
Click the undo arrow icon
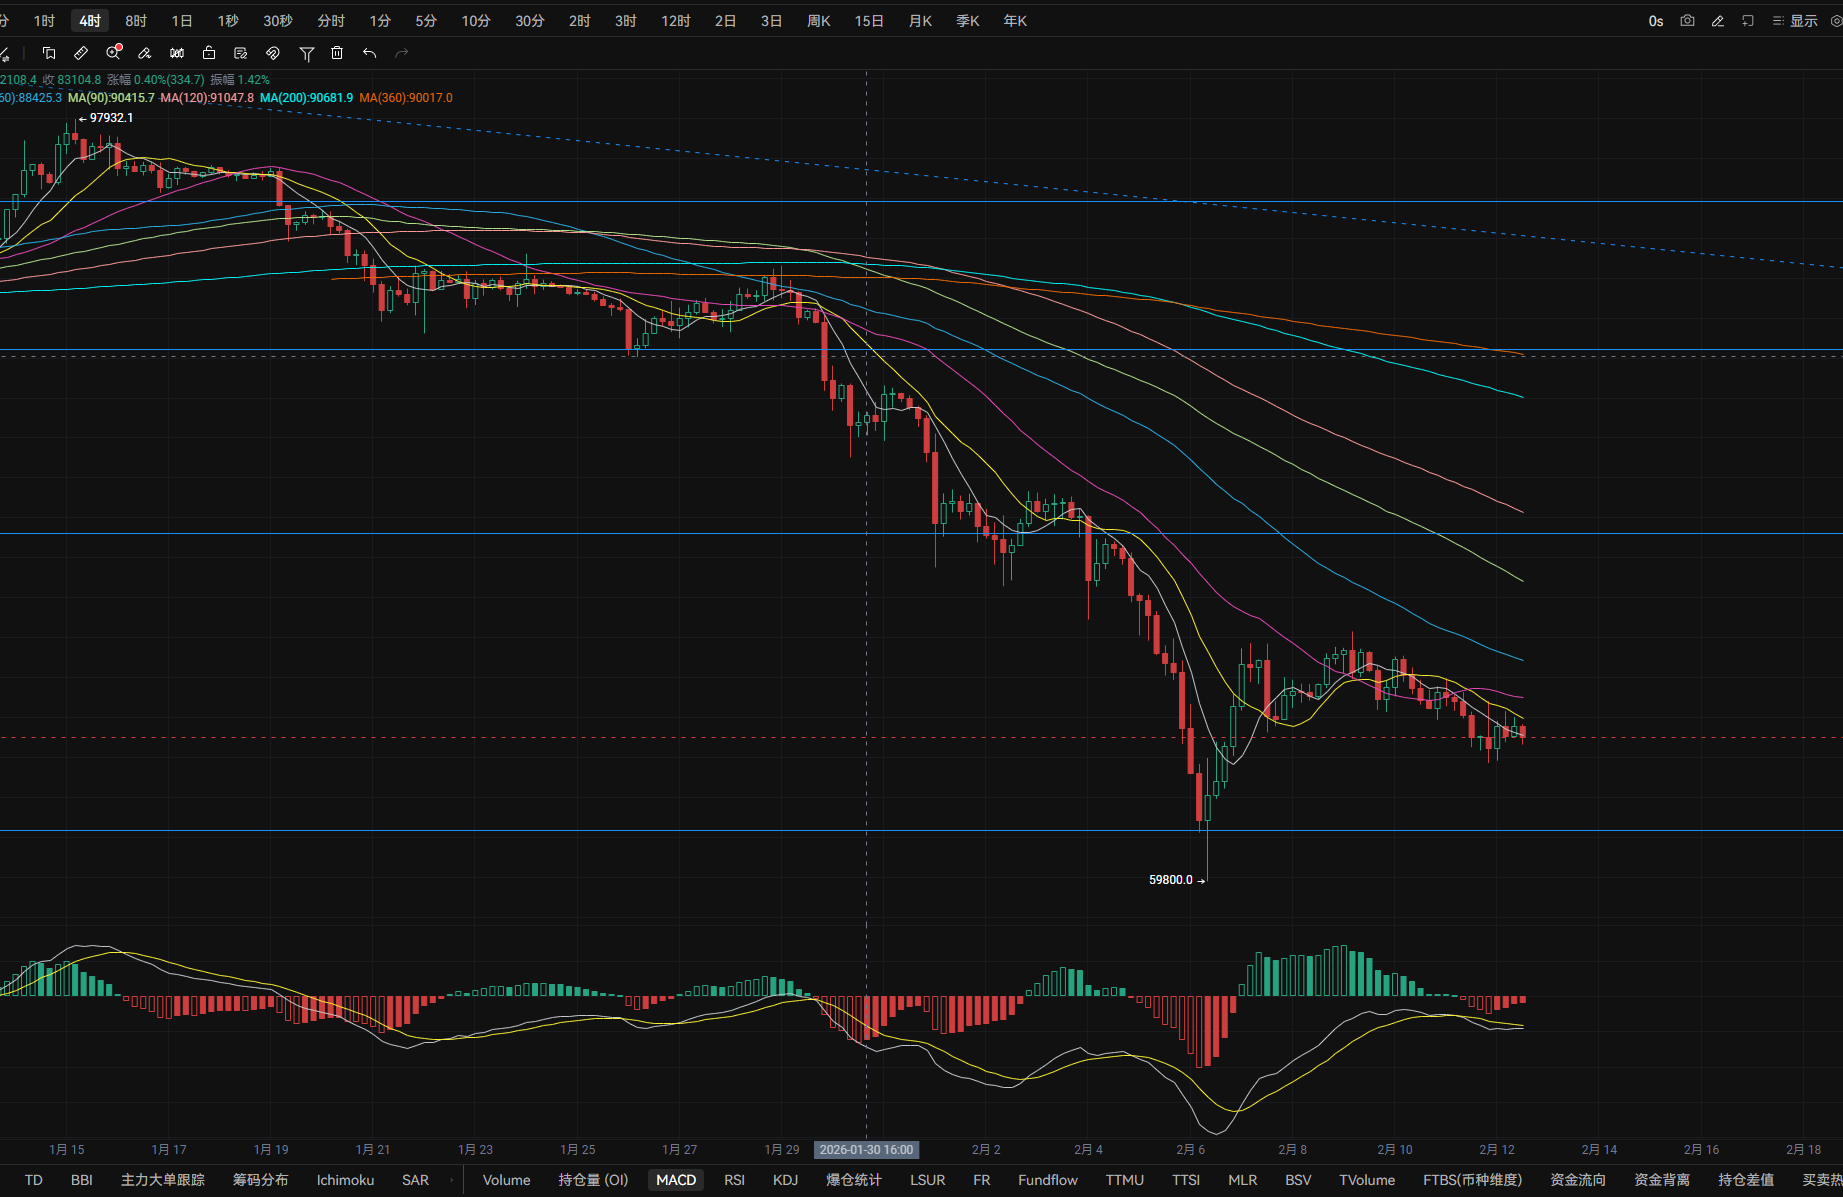(x=369, y=53)
